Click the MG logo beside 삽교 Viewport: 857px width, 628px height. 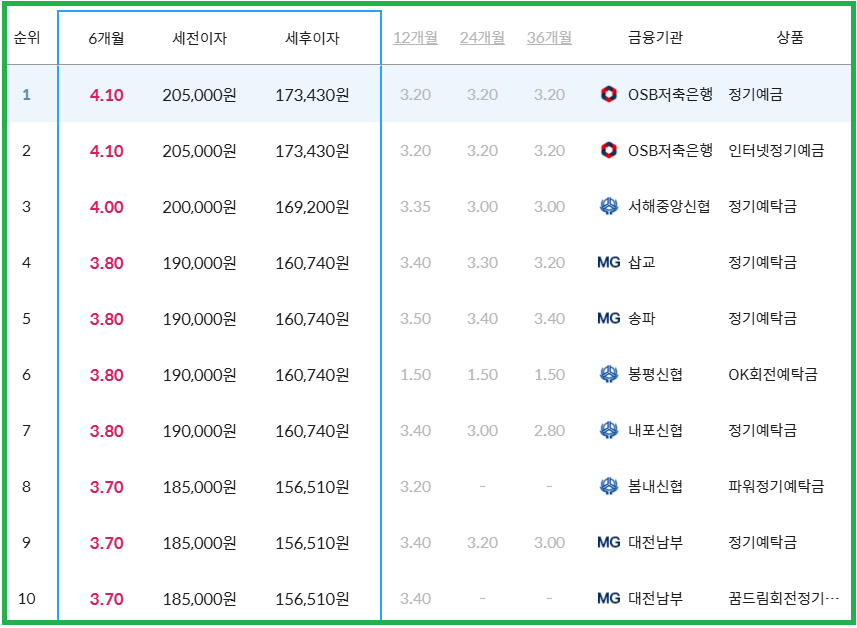(608, 262)
